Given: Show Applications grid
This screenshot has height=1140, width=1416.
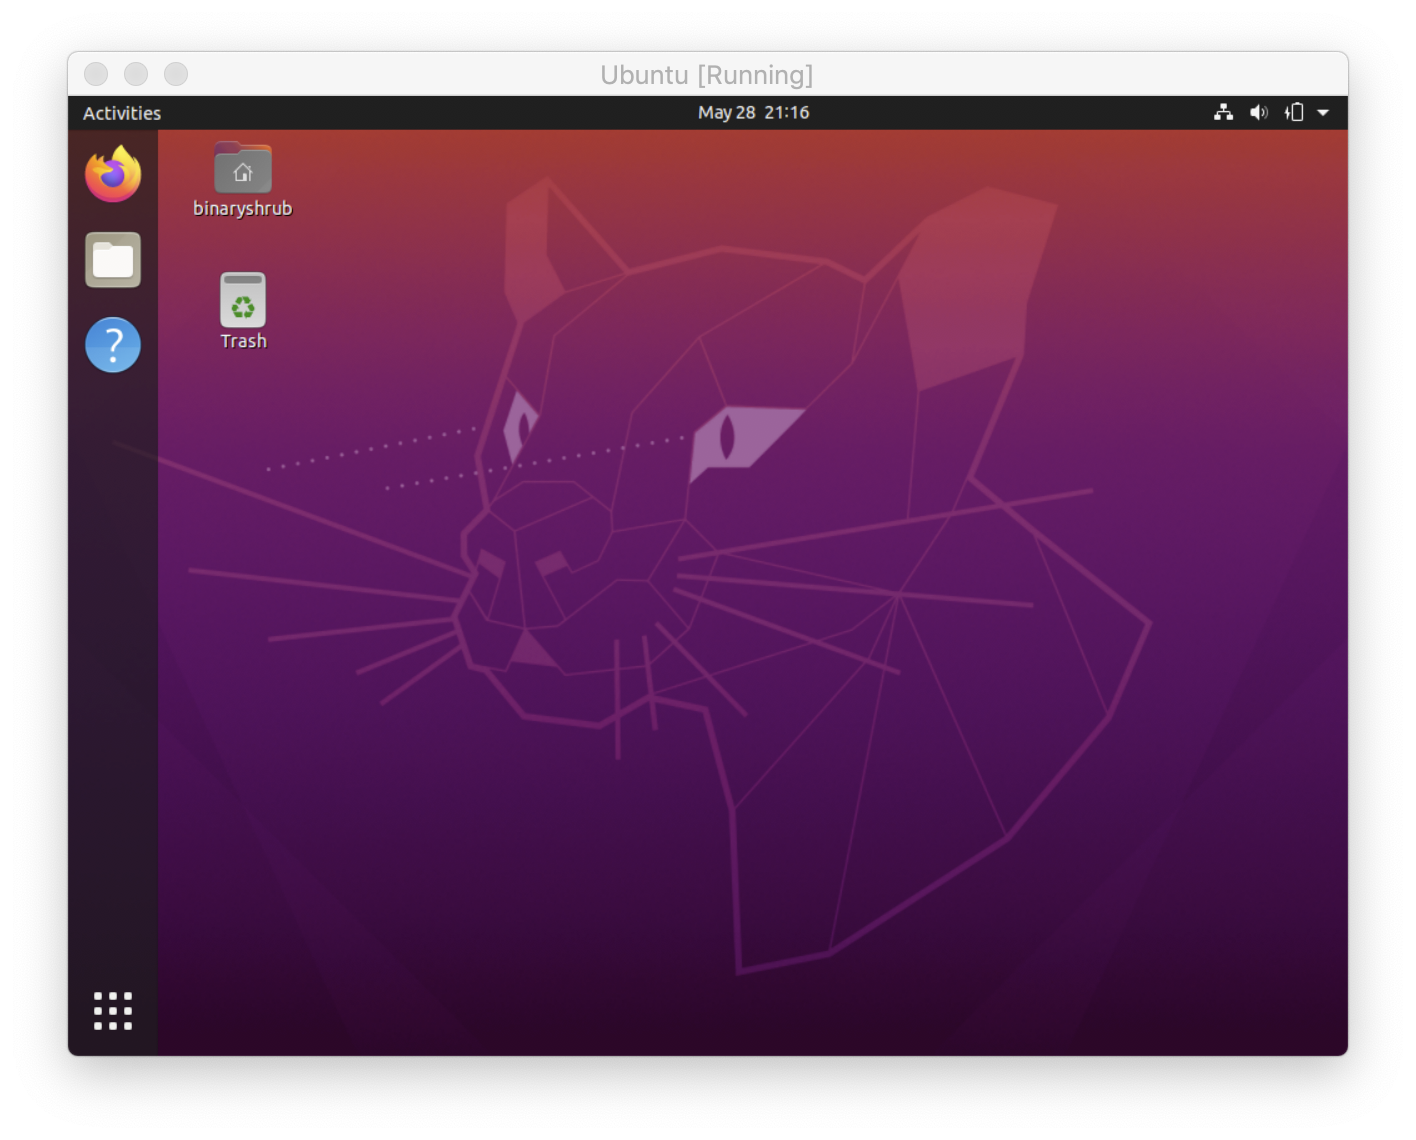Looking at the screenshot, I should click(x=113, y=1011).
